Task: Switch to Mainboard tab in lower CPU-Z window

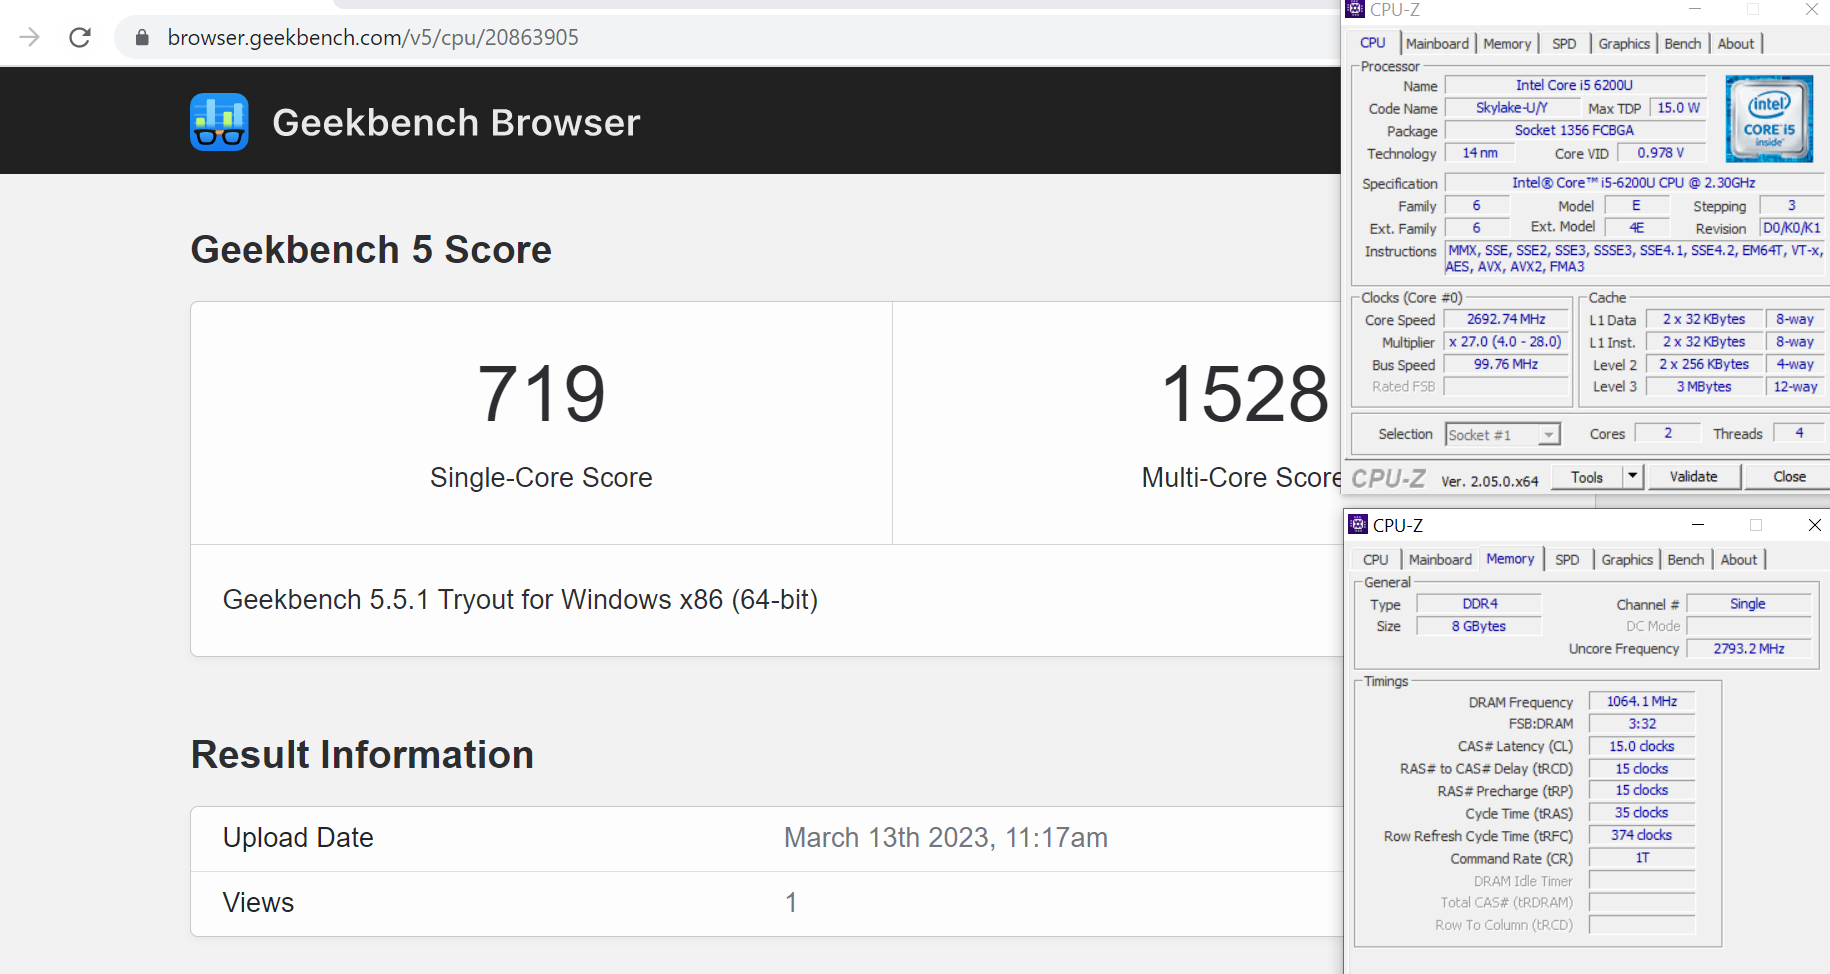Action: tap(1440, 560)
